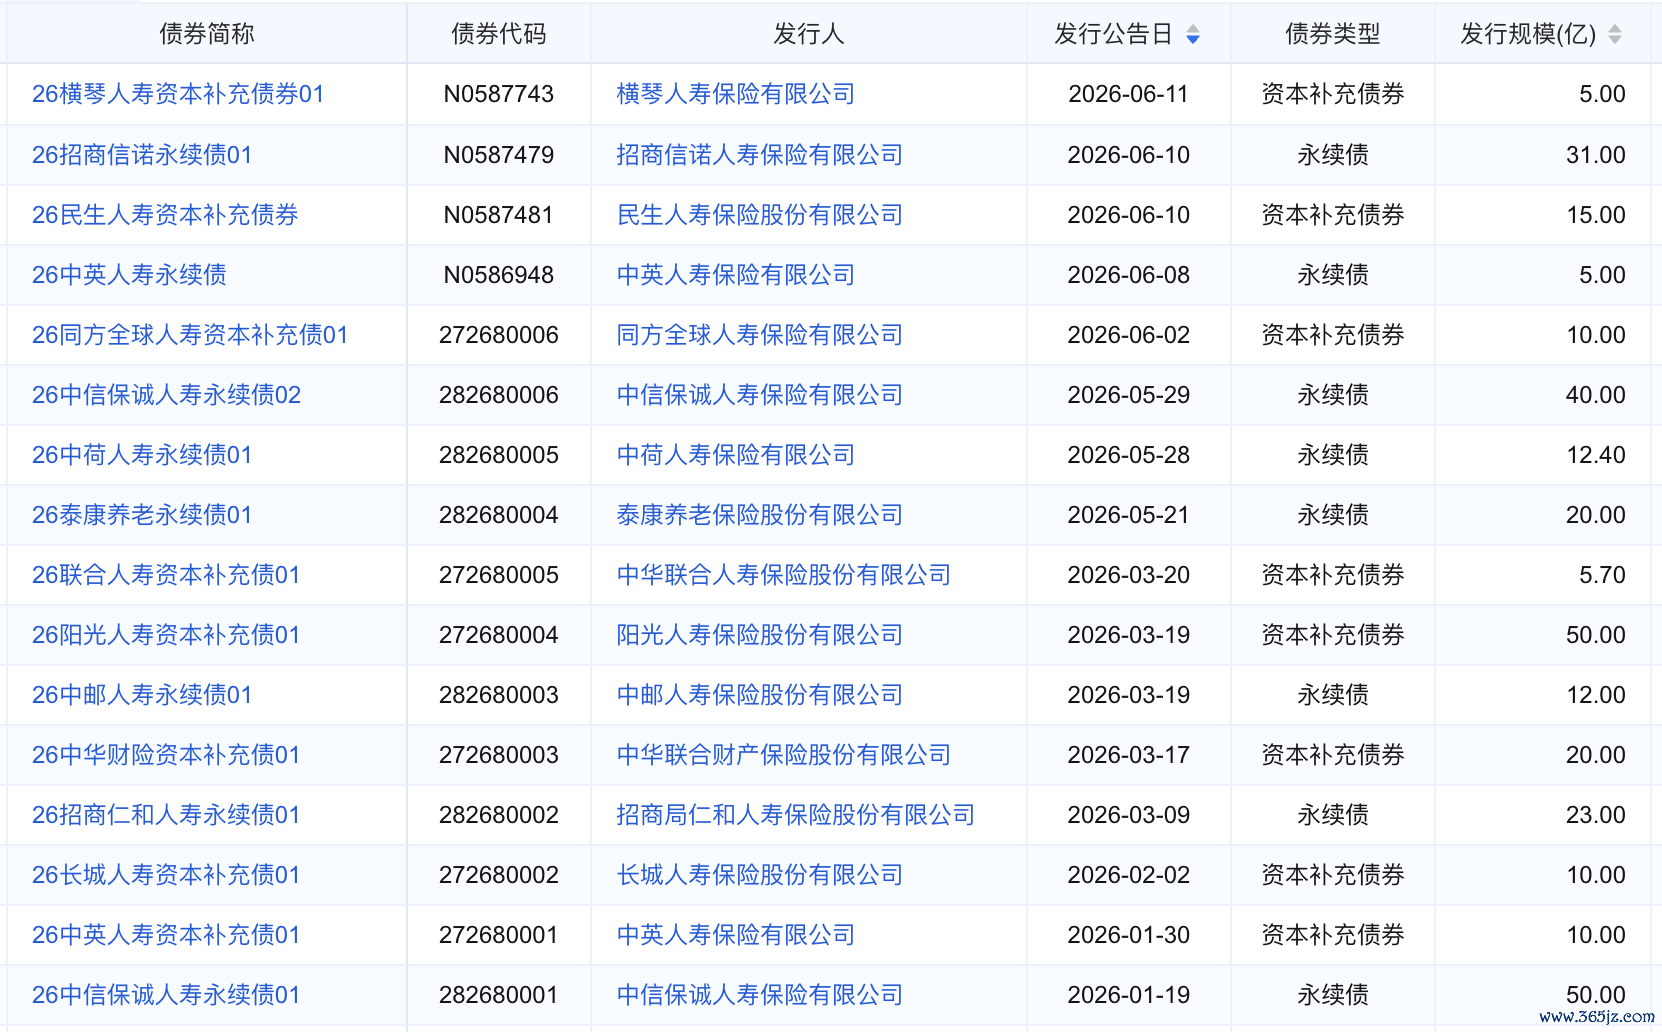Open bond 26中荷人寿永续债01
Image resolution: width=1662 pixels, height=1032 pixels.
click(142, 455)
